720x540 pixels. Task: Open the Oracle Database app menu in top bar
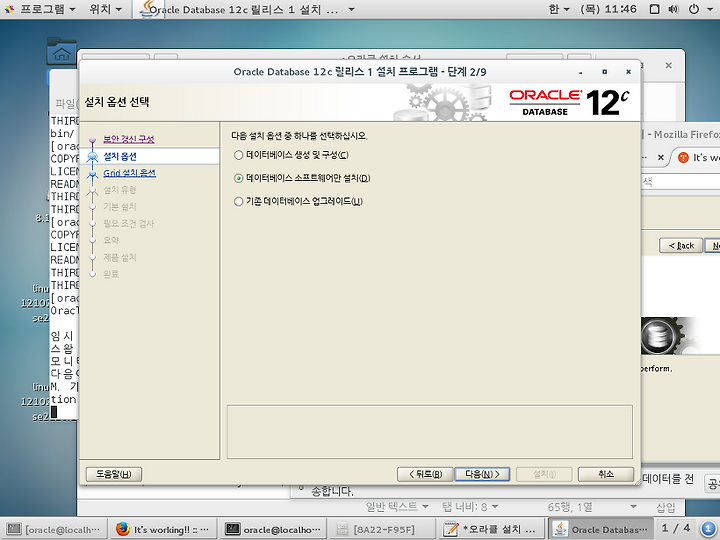tap(252, 9)
